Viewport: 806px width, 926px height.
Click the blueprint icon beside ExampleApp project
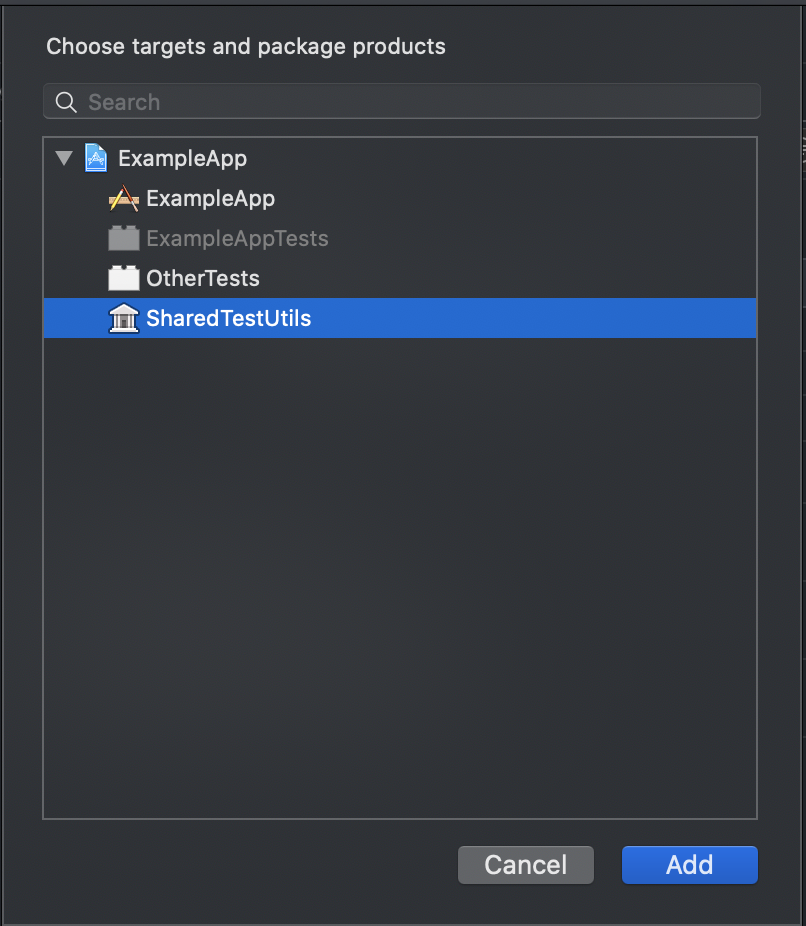[96, 157]
